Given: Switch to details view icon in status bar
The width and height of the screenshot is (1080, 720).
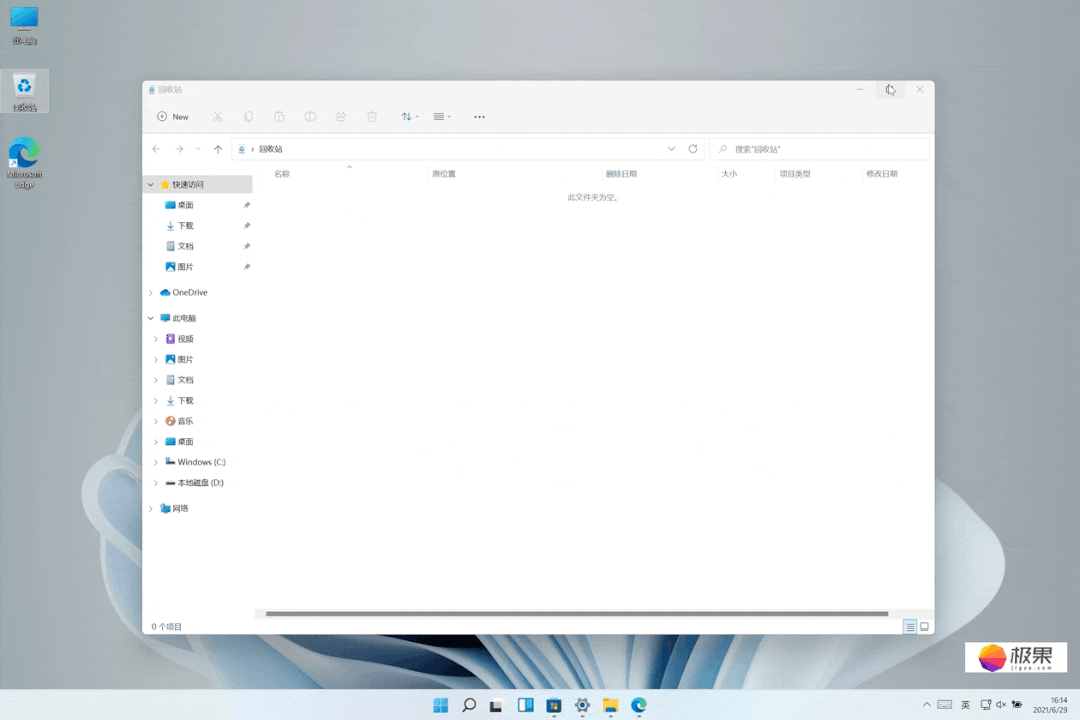Looking at the screenshot, I should (910, 627).
